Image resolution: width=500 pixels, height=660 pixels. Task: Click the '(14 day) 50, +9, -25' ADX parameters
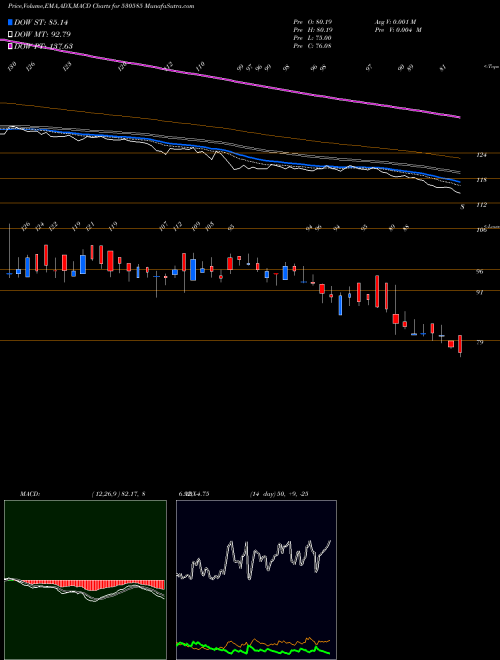click(279, 494)
